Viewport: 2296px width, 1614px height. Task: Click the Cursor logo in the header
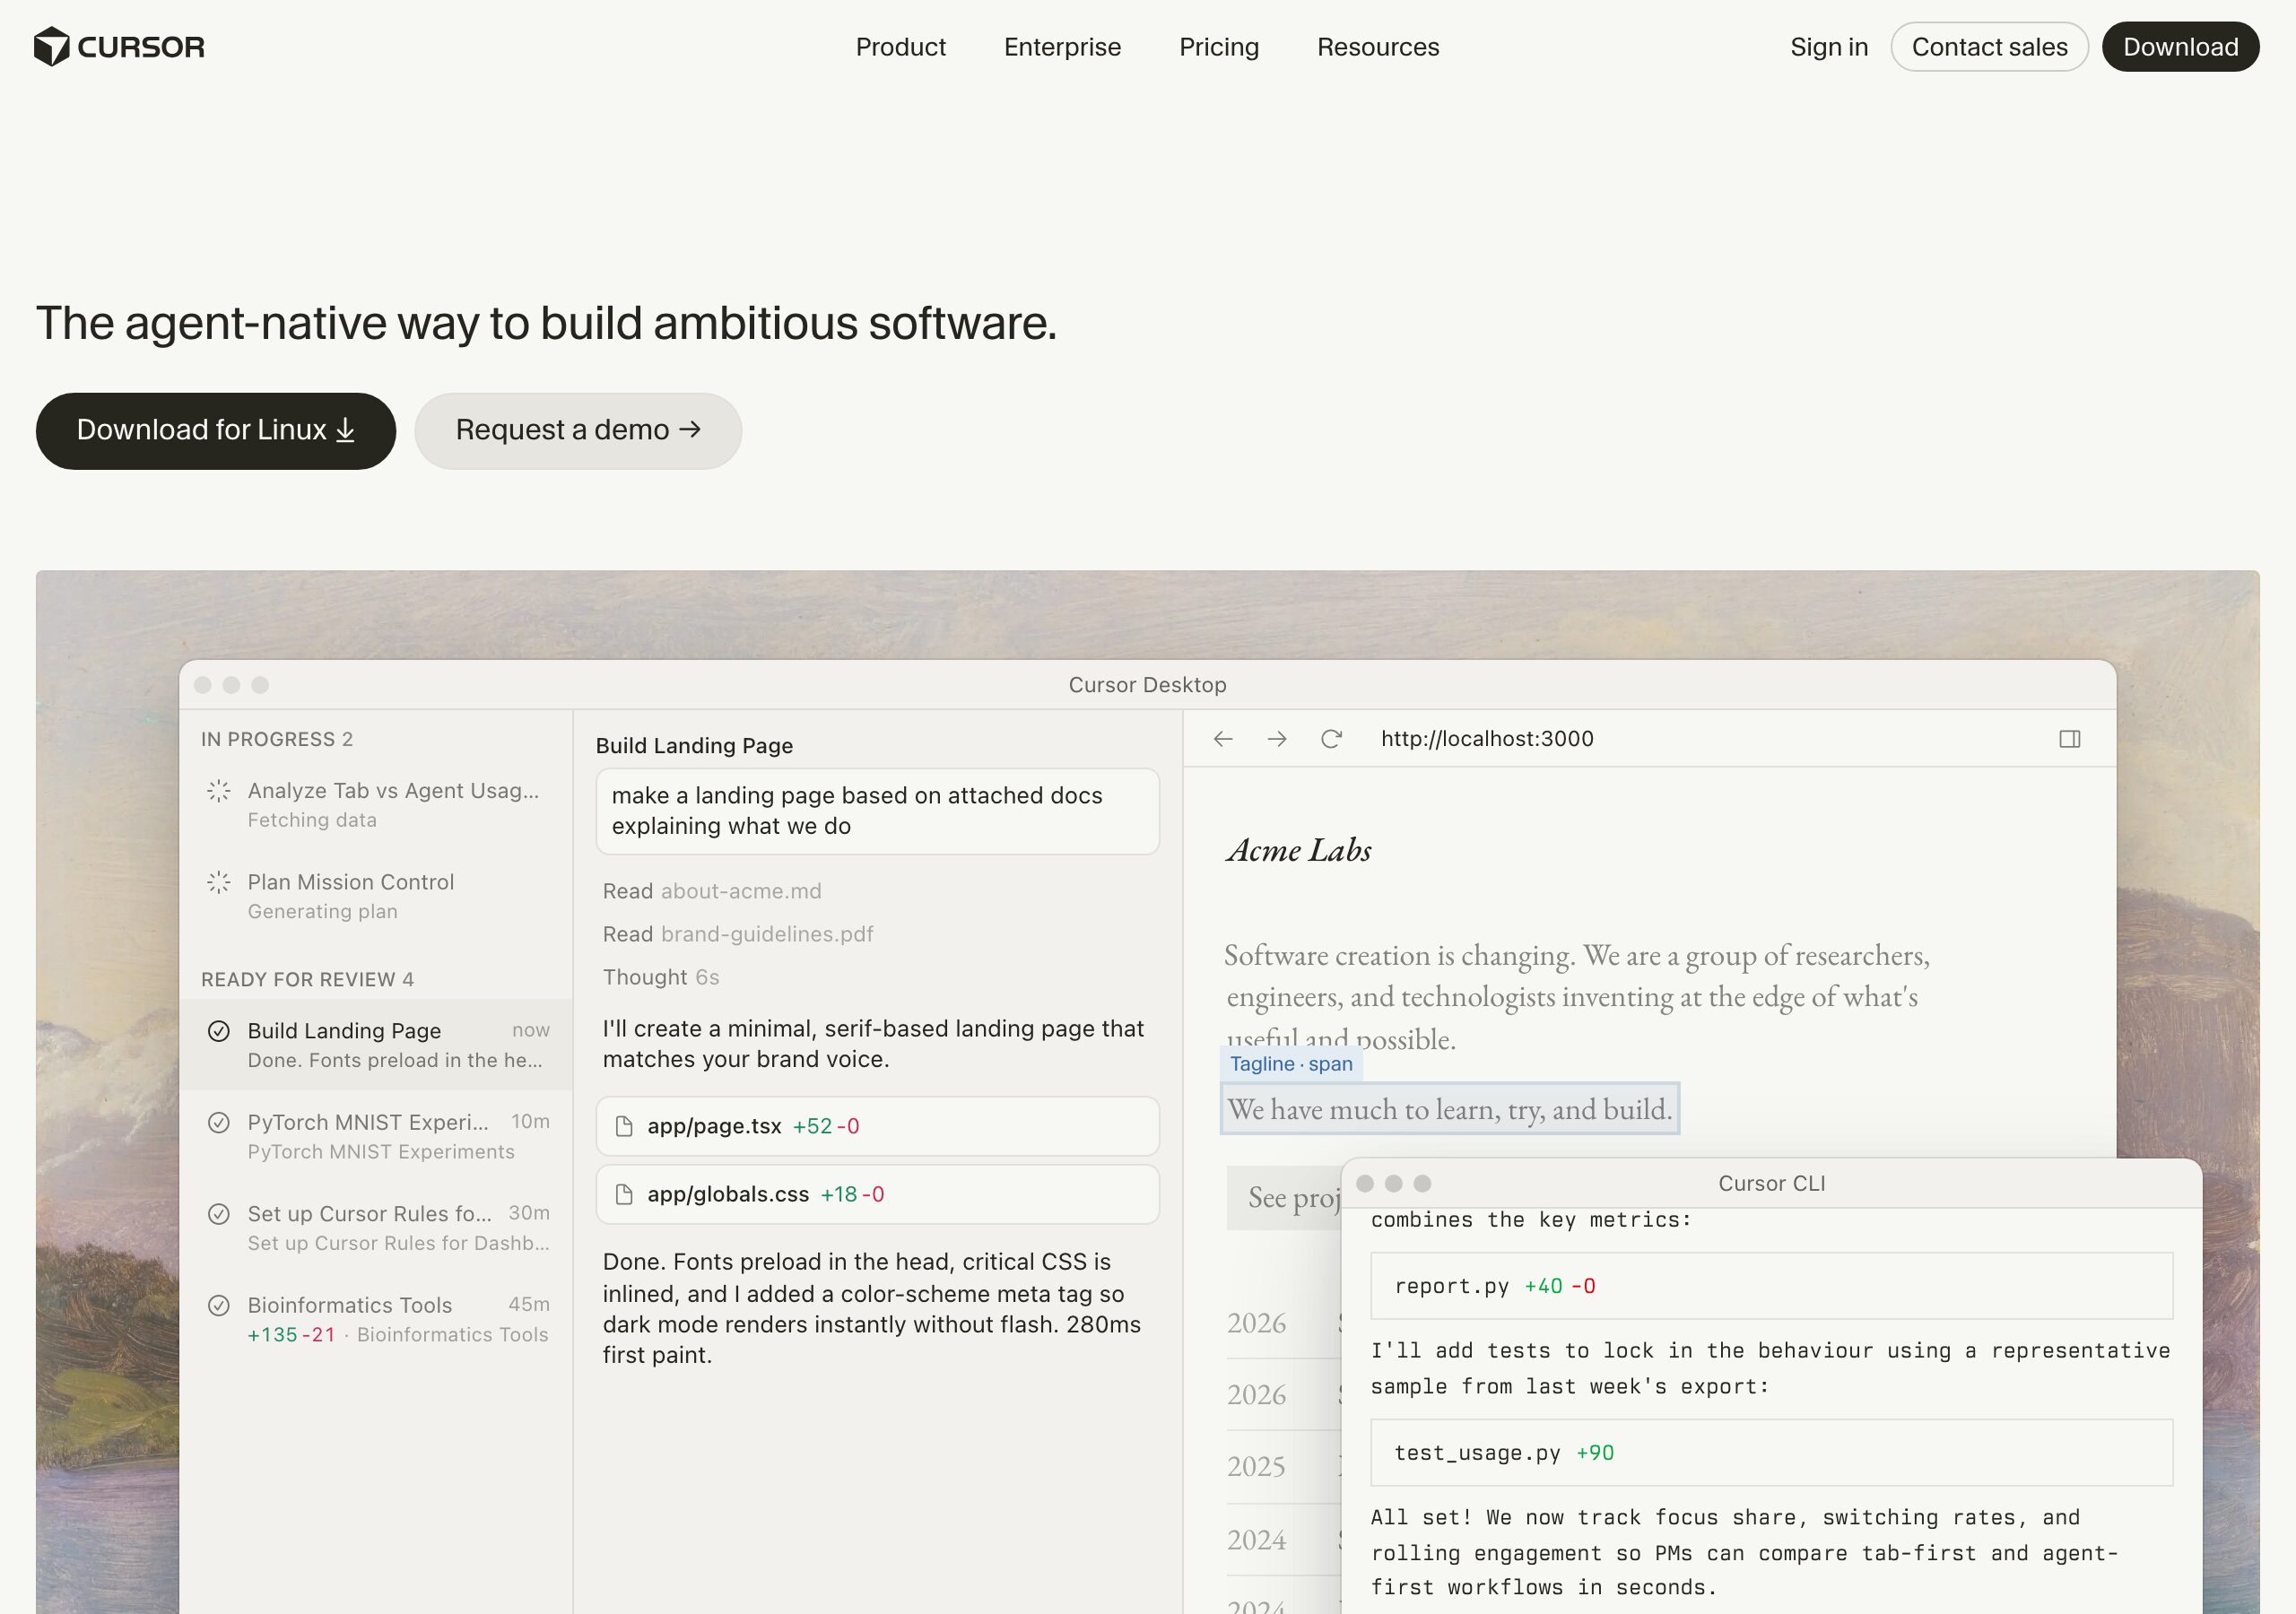coord(119,47)
